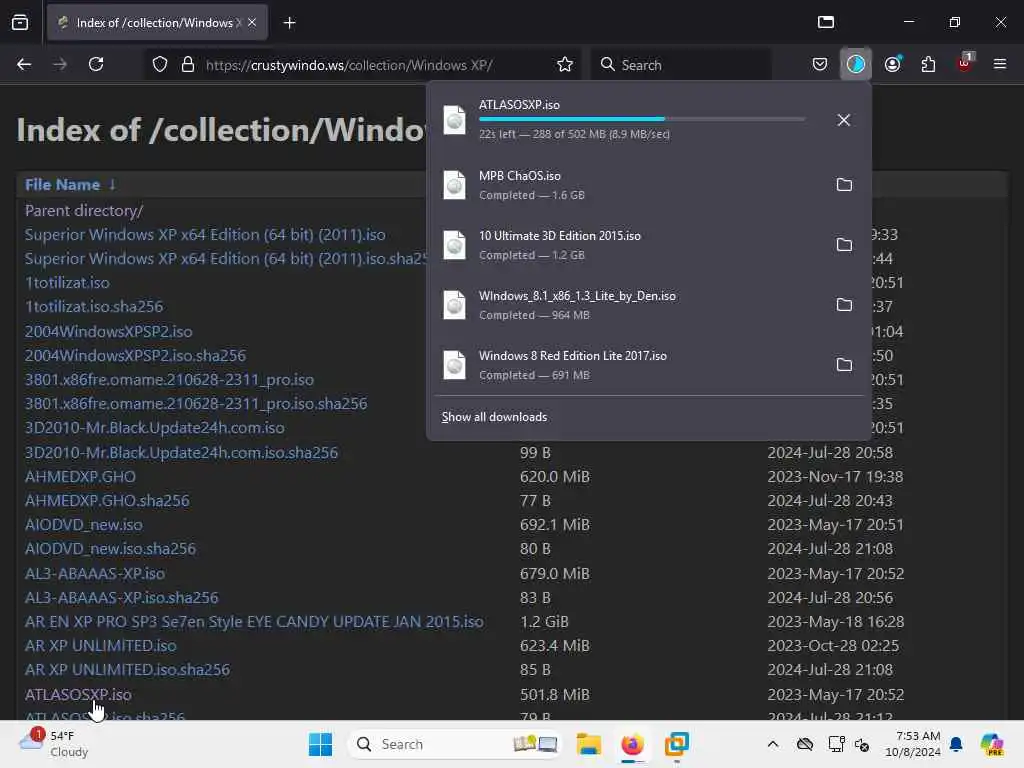Screen dimensions: 1024x768
Task: Show hidden tray icons chevron
Action: tap(773, 744)
